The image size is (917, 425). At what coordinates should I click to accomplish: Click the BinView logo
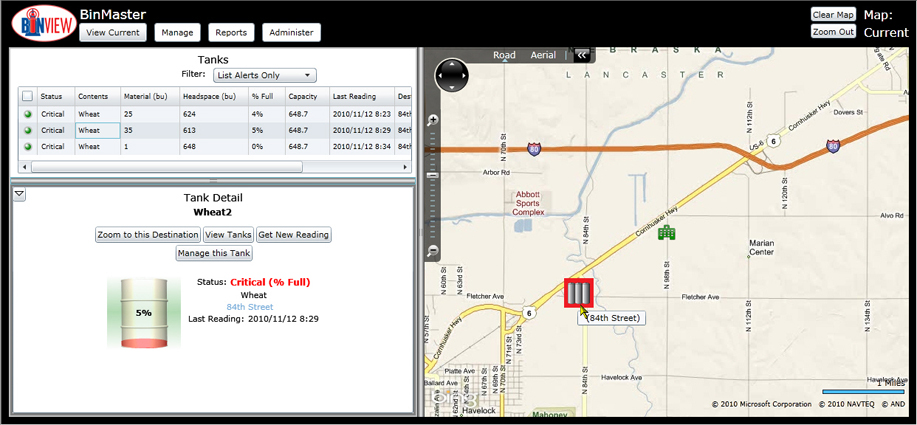pyautogui.click(x=38, y=24)
